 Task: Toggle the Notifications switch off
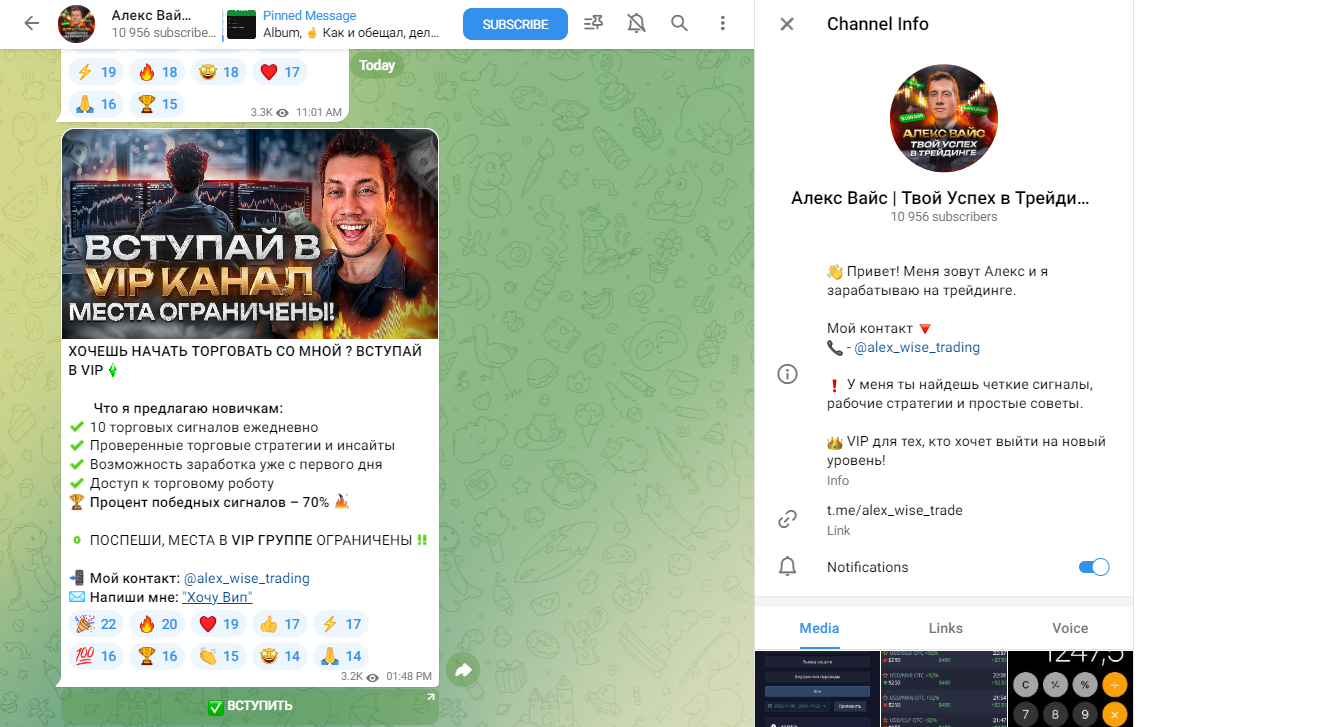pyautogui.click(x=1093, y=567)
